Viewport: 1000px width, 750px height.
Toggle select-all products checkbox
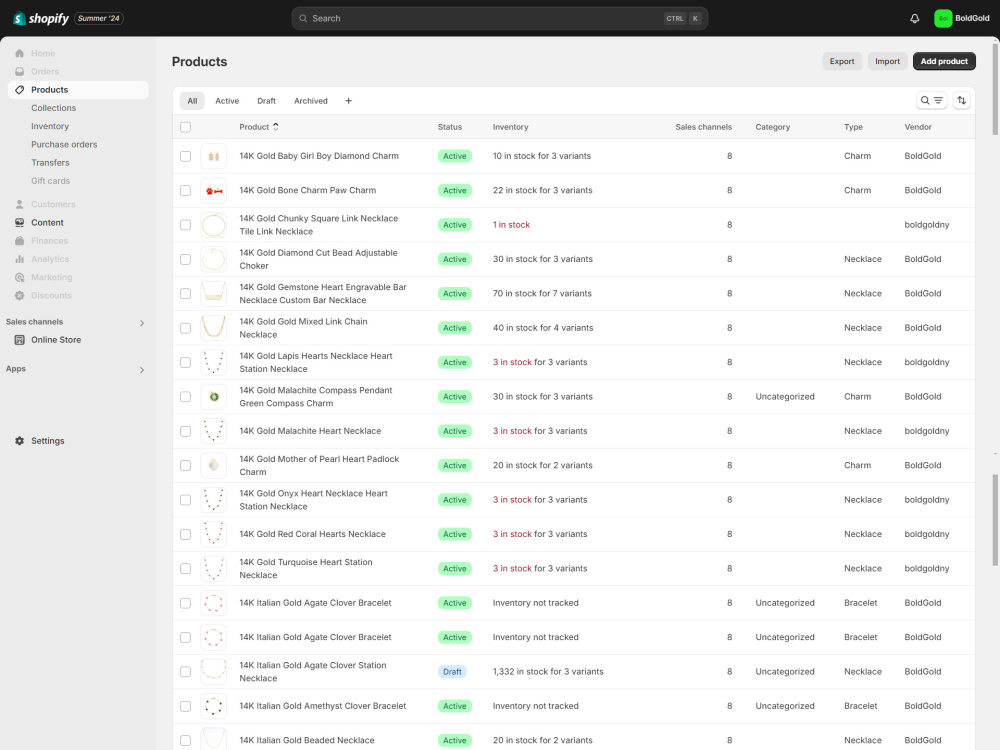186,127
